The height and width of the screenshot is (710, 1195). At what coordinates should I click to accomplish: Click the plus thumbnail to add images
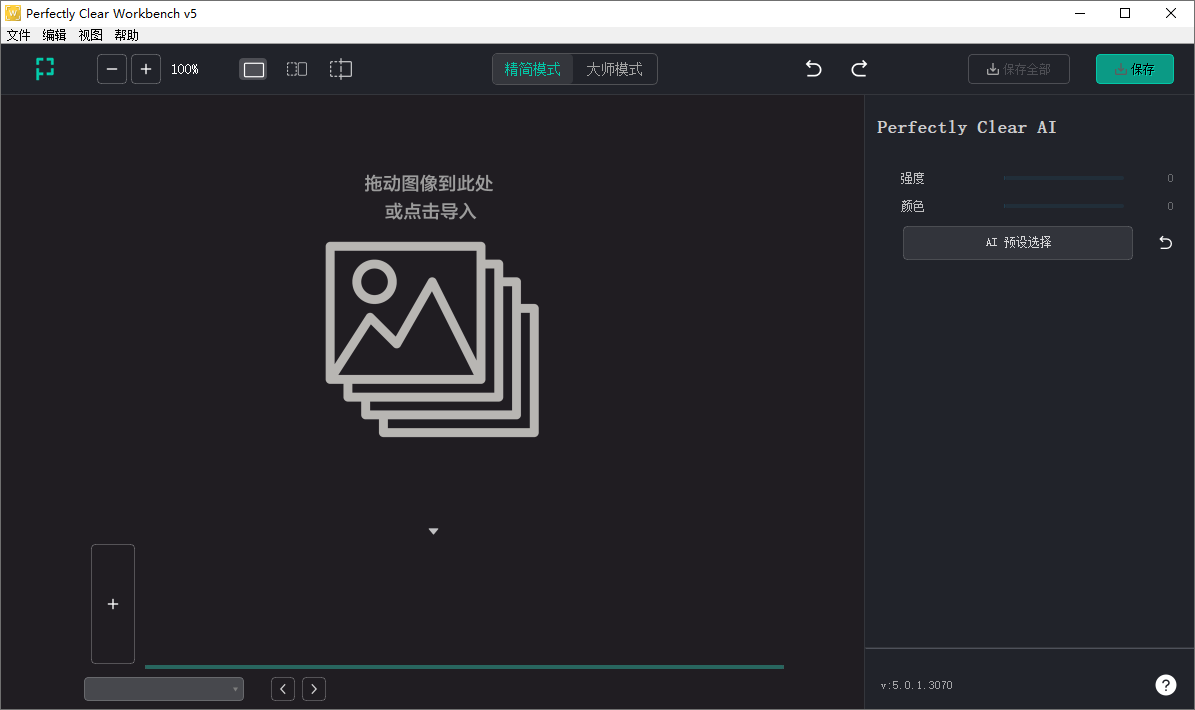[x=112, y=604]
